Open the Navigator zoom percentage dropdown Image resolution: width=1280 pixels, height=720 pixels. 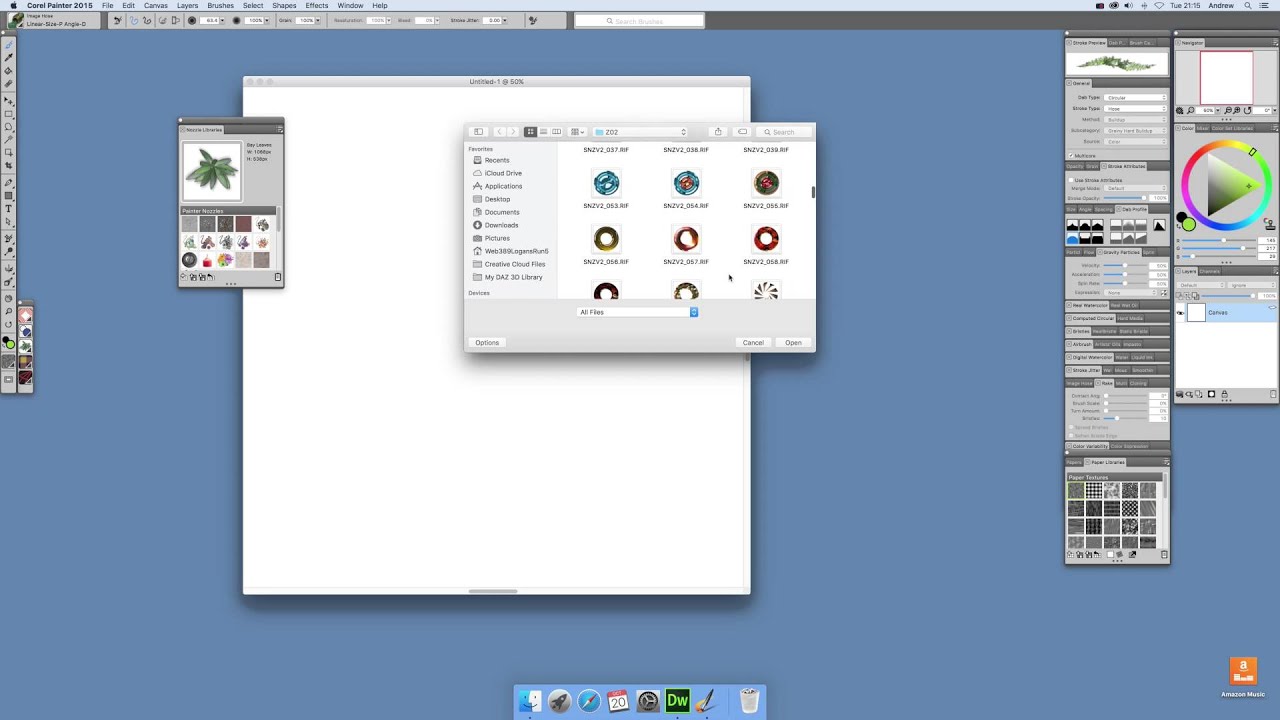1217,111
